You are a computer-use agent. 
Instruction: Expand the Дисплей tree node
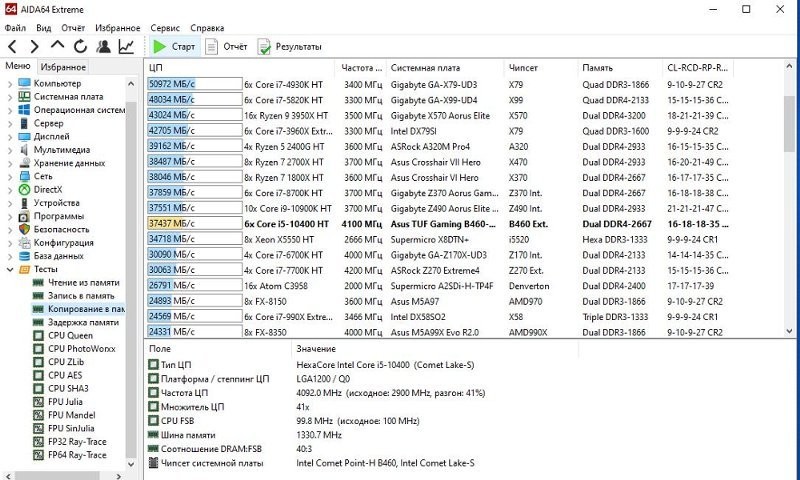(x=10, y=136)
